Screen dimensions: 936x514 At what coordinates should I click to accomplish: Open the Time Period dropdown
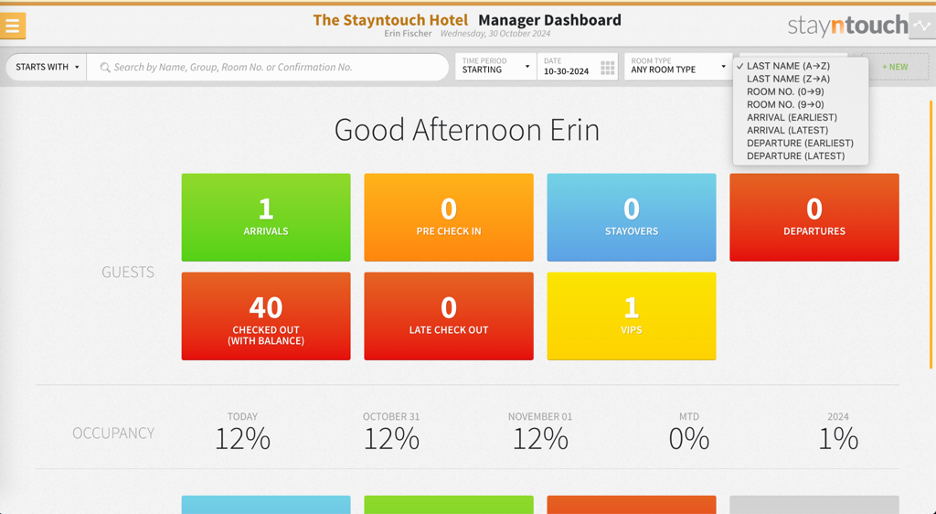point(495,66)
